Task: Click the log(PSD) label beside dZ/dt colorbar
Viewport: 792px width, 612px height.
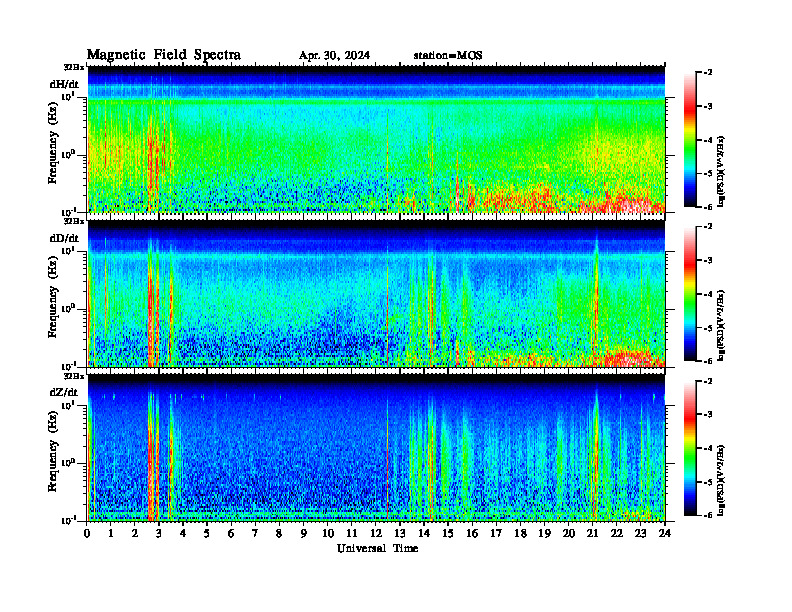Action: (x=721, y=480)
